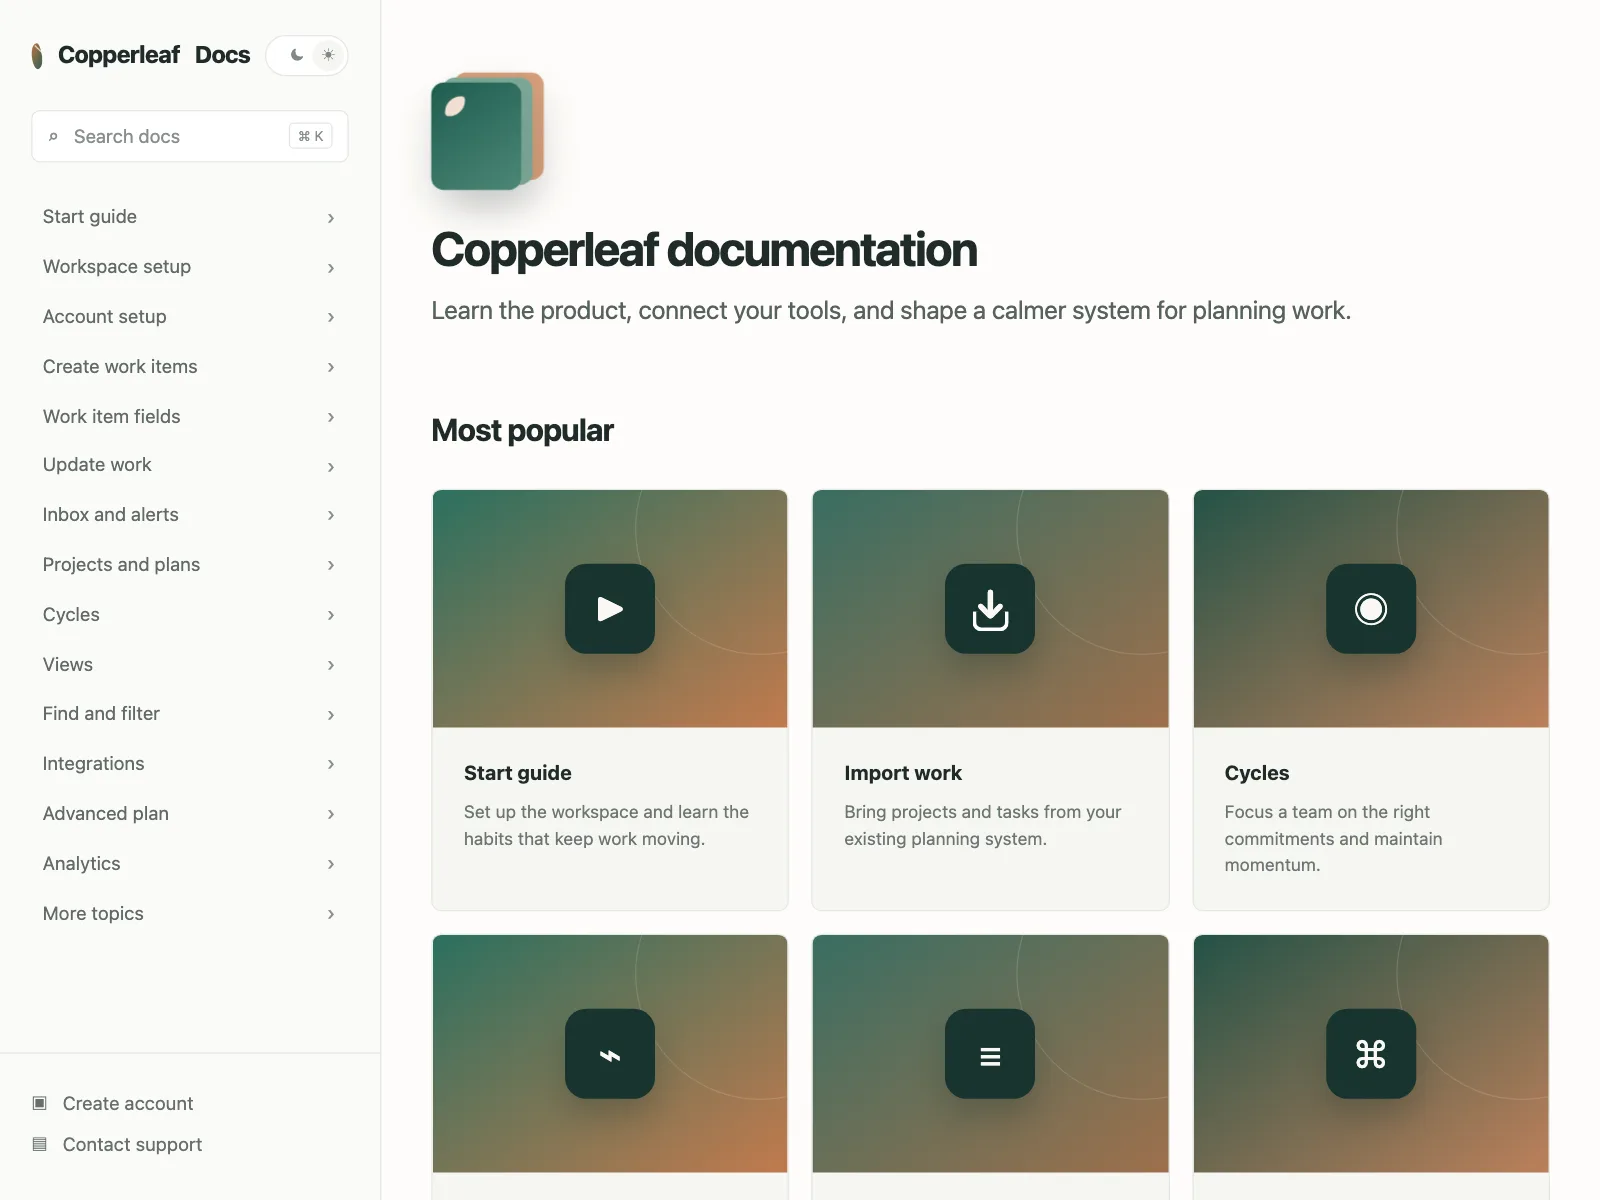
Task: Click text 'Focus a team on the right'
Action: pyautogui.click(x=1327, y=812)
